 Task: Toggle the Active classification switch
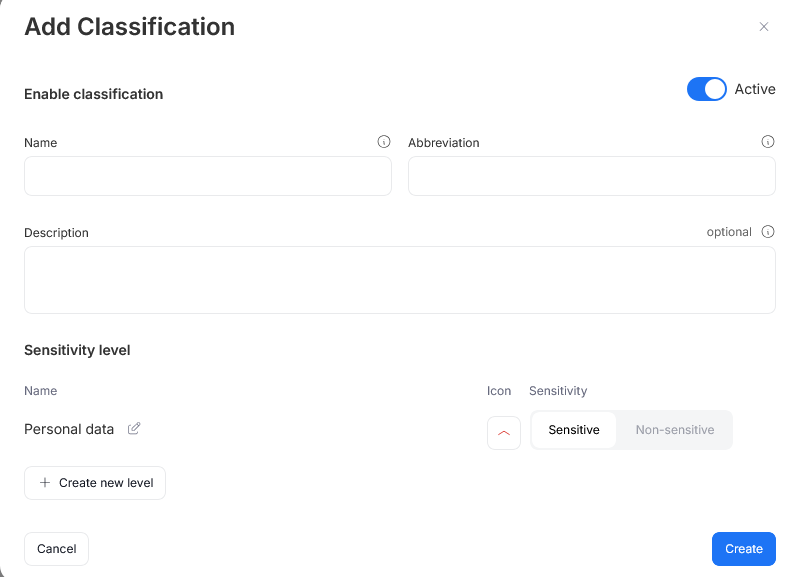pos(706,89)
